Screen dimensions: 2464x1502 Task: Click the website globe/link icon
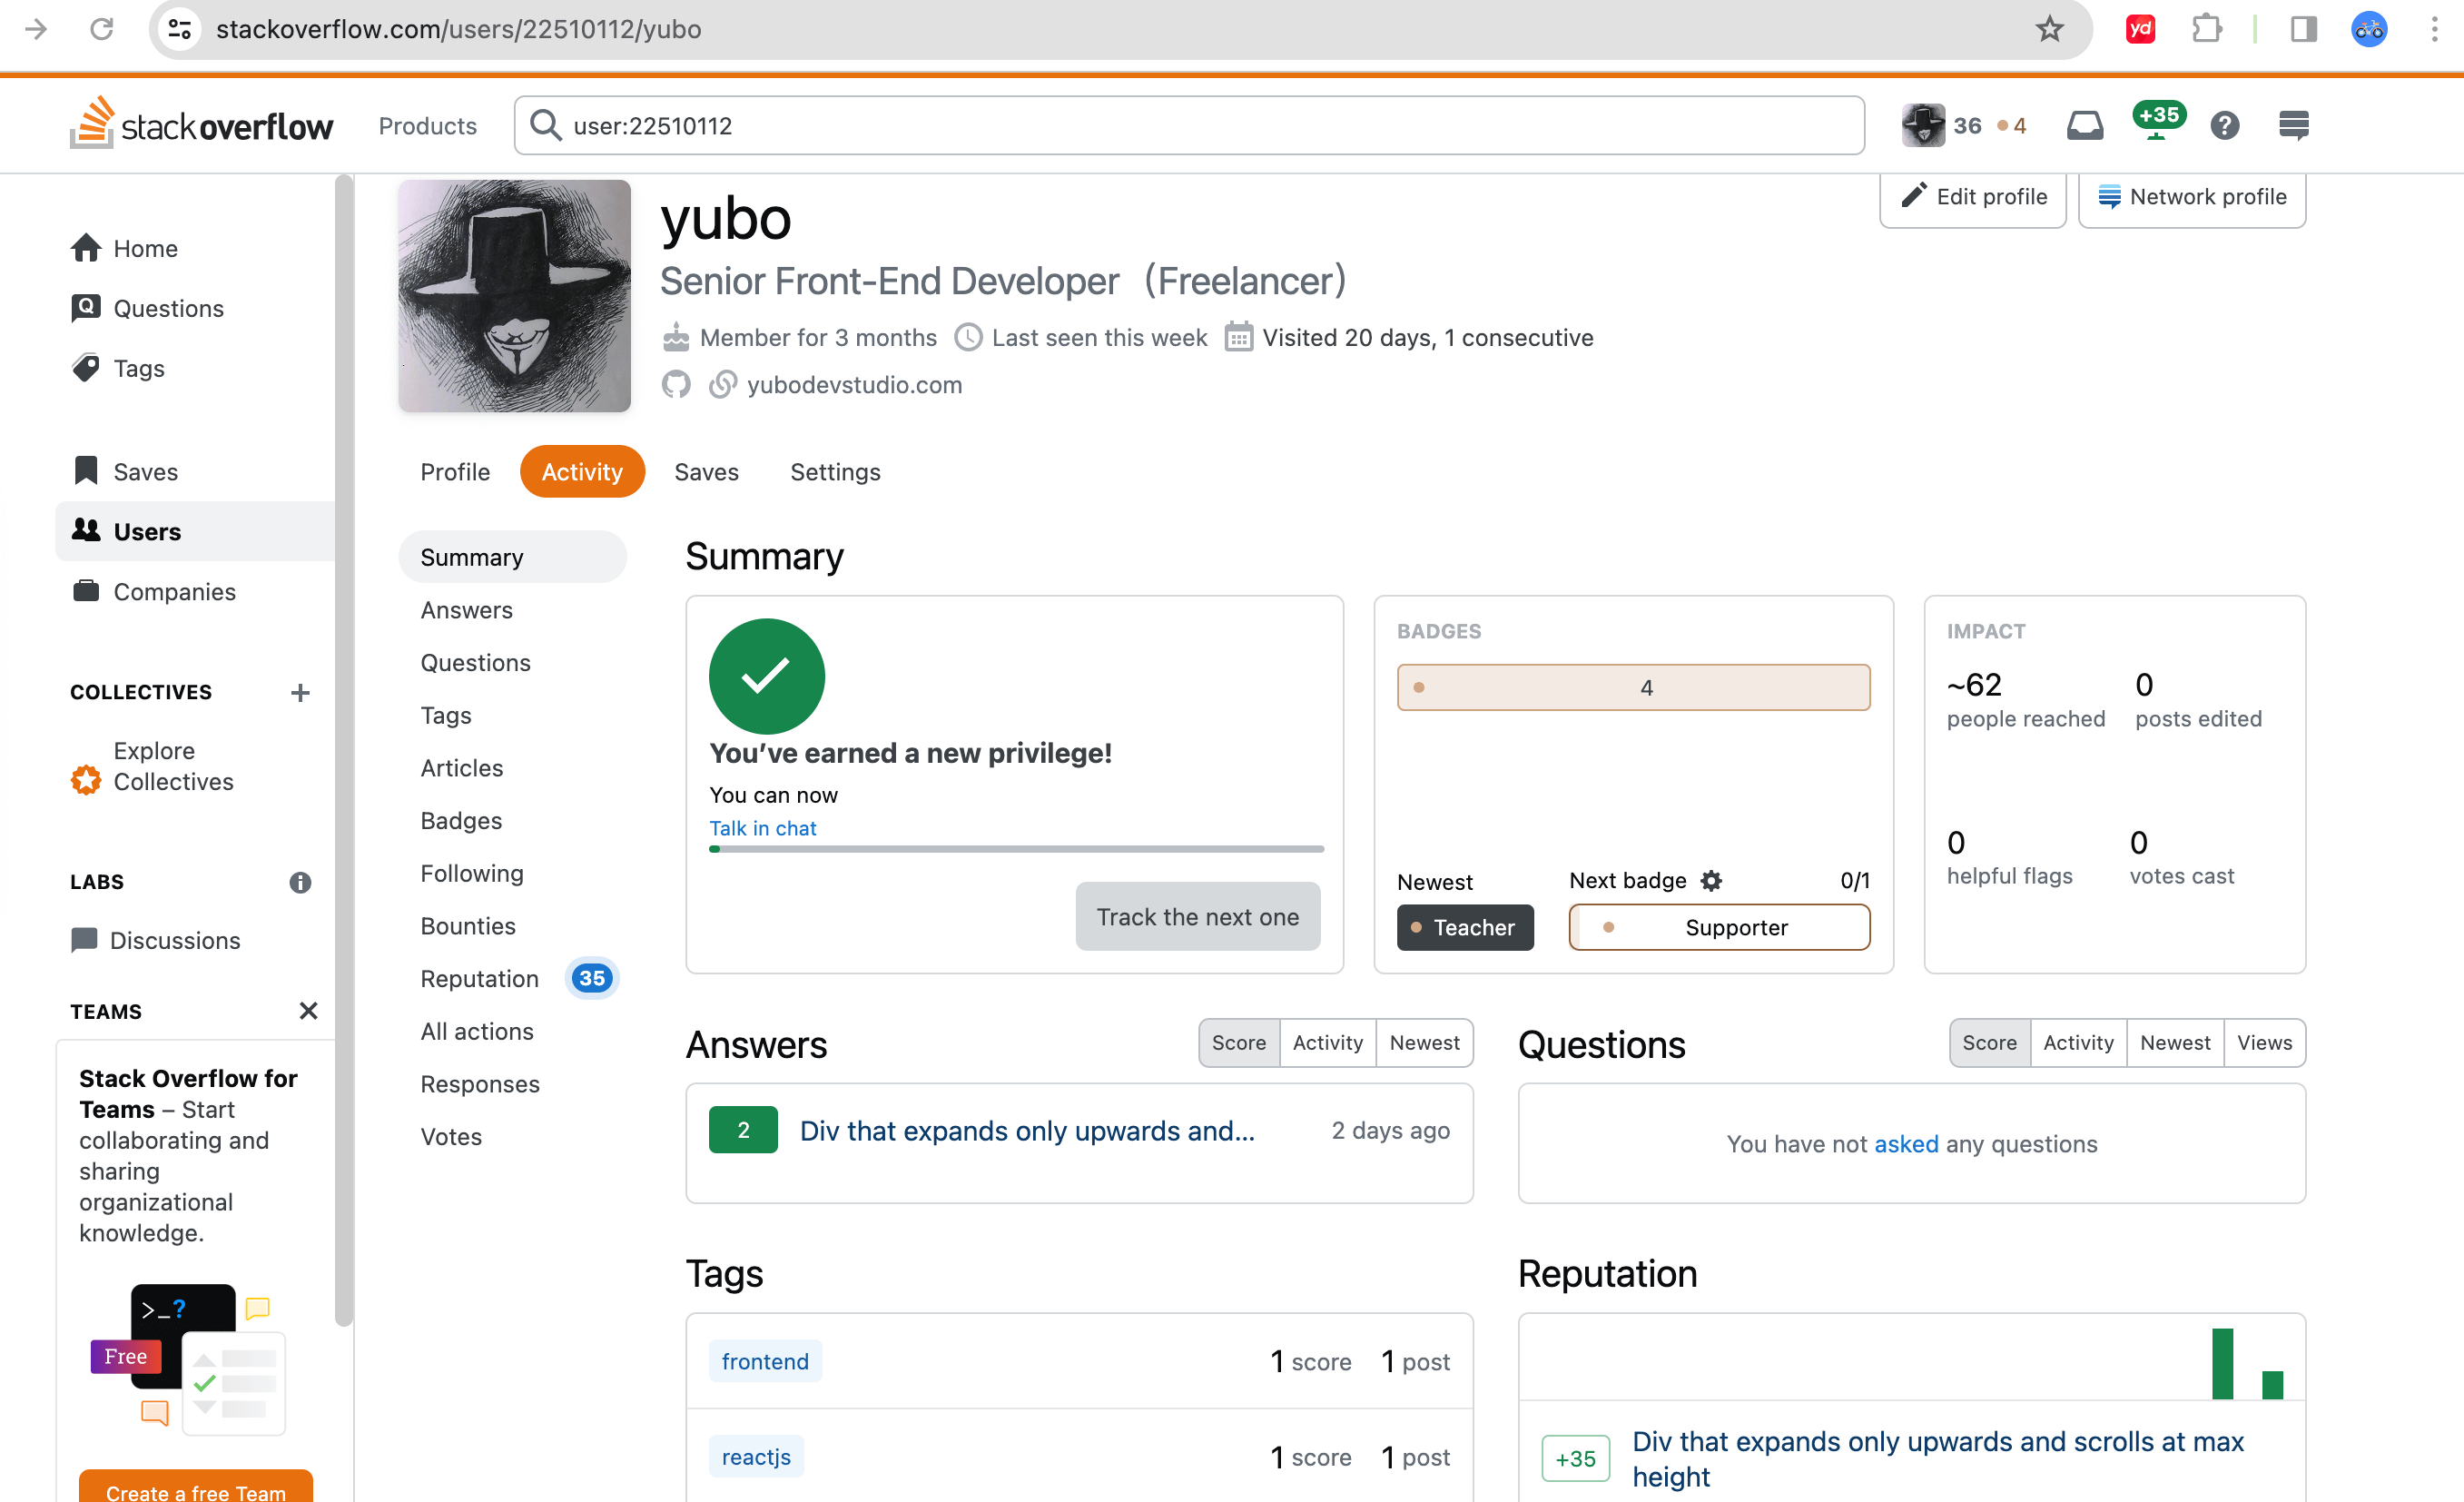click(720, 384)
